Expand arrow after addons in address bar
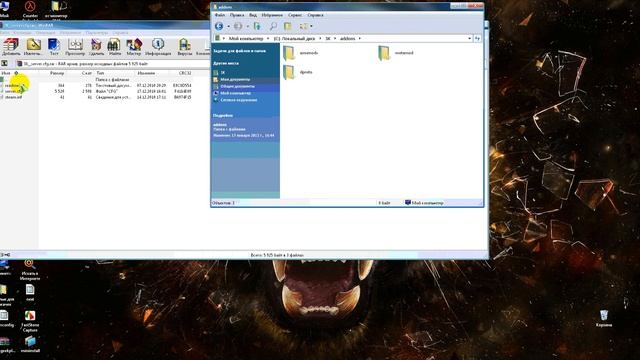 coord(360,38)
